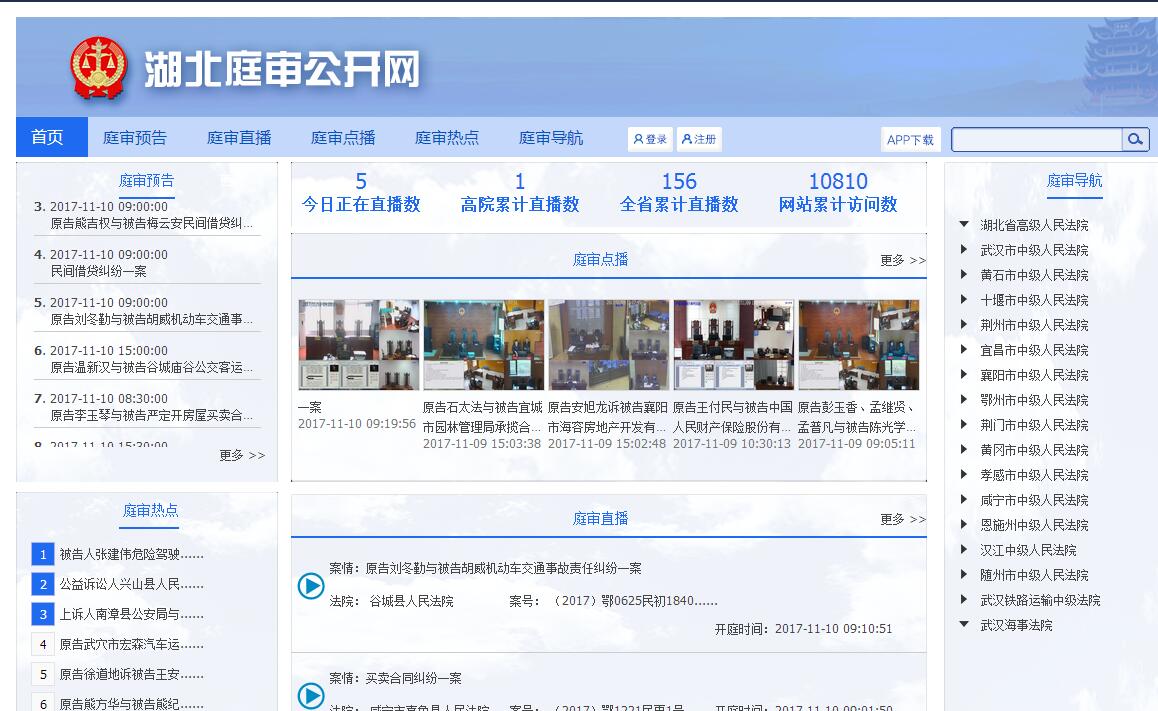Open the 原告王付民 video thumbnail
The height and width of the screenshot is (711, 1158).
point(733,345)
